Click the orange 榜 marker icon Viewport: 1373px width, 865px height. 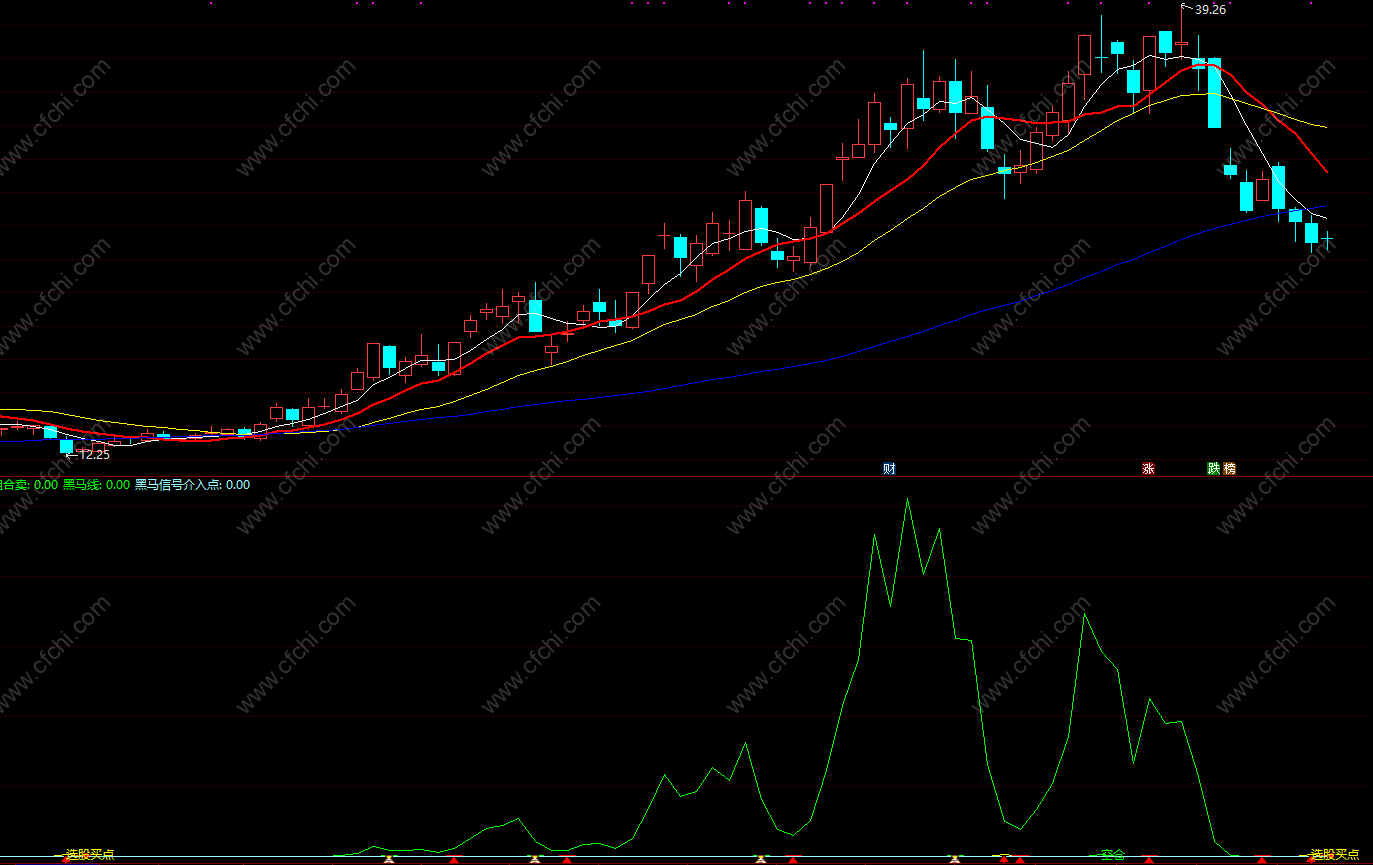pyautogui.click(x=1229, y=469)
